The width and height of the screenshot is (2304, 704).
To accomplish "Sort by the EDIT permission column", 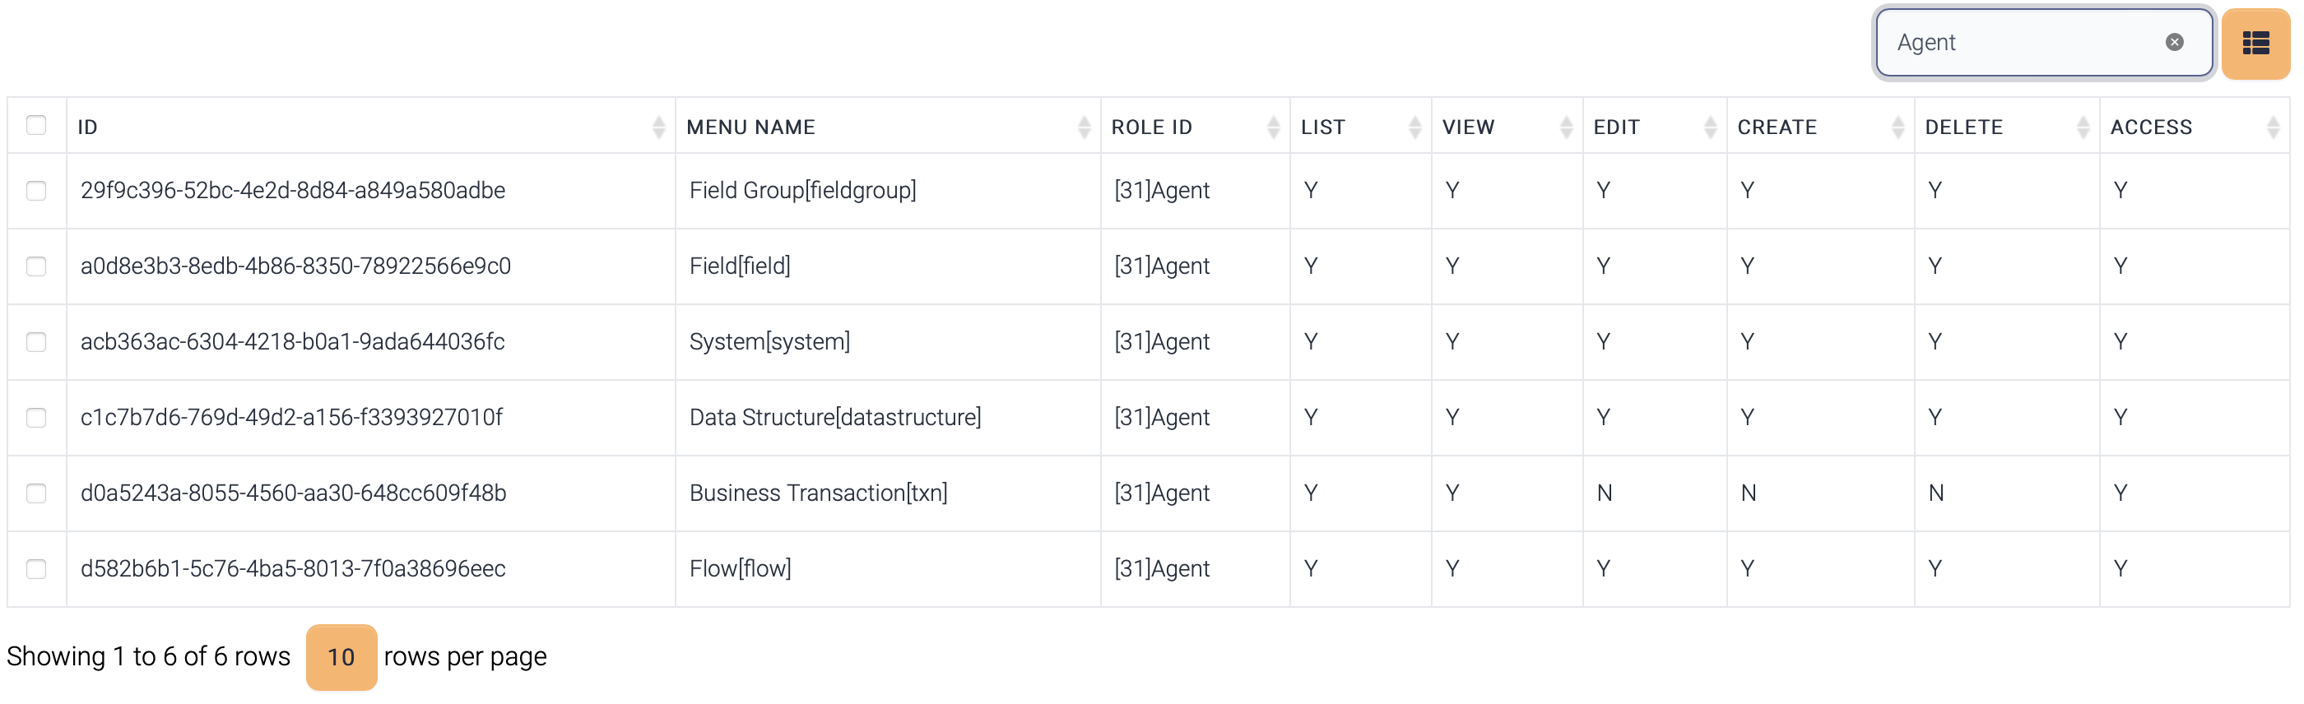I will (x=1709, y=127).
